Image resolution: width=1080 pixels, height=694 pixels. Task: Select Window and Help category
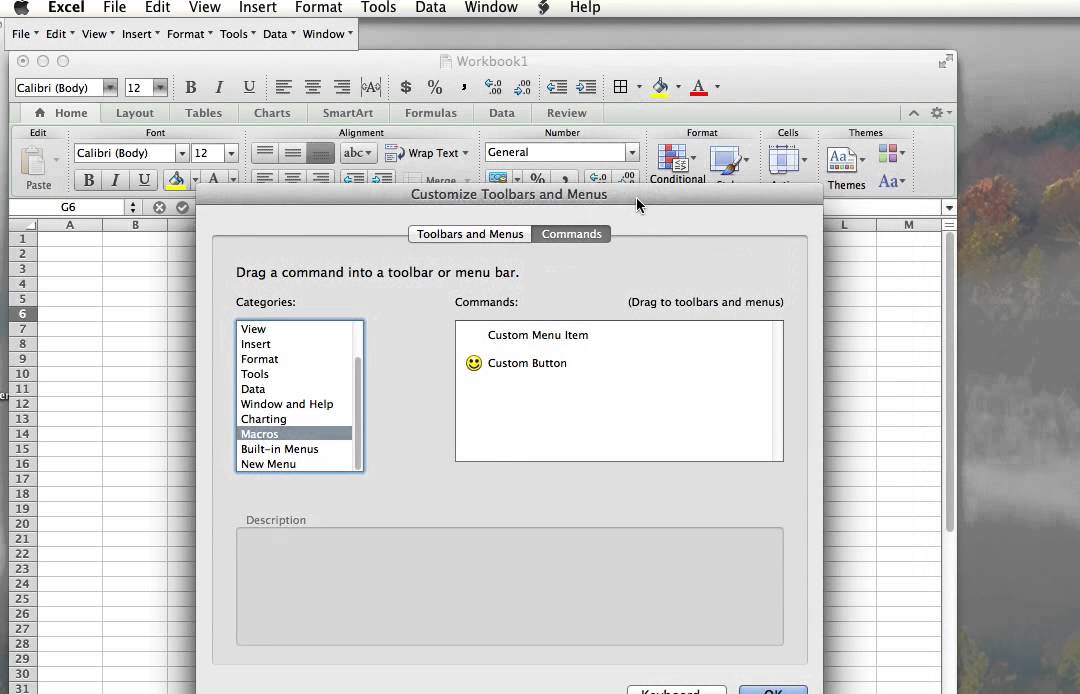(x=294, y=404)
